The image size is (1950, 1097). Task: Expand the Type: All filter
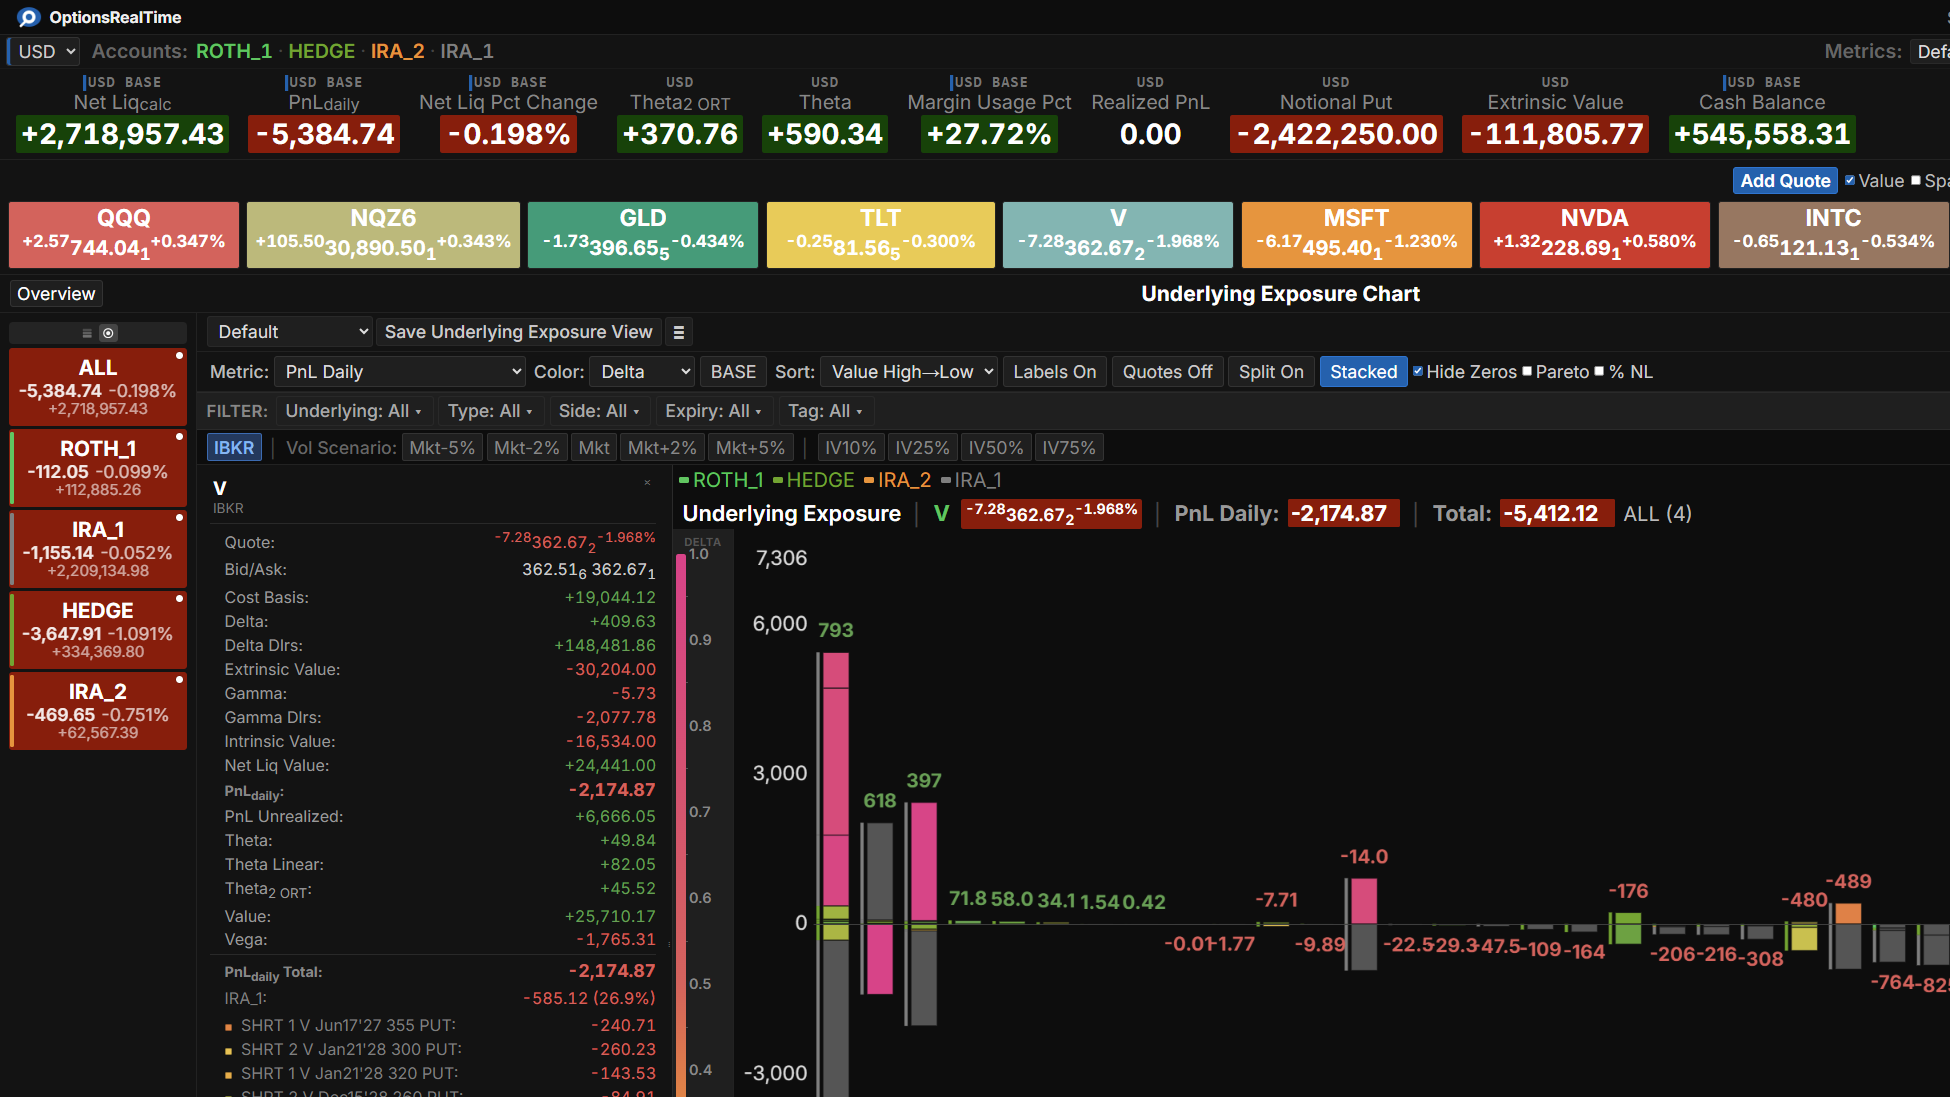click(490, 411)
